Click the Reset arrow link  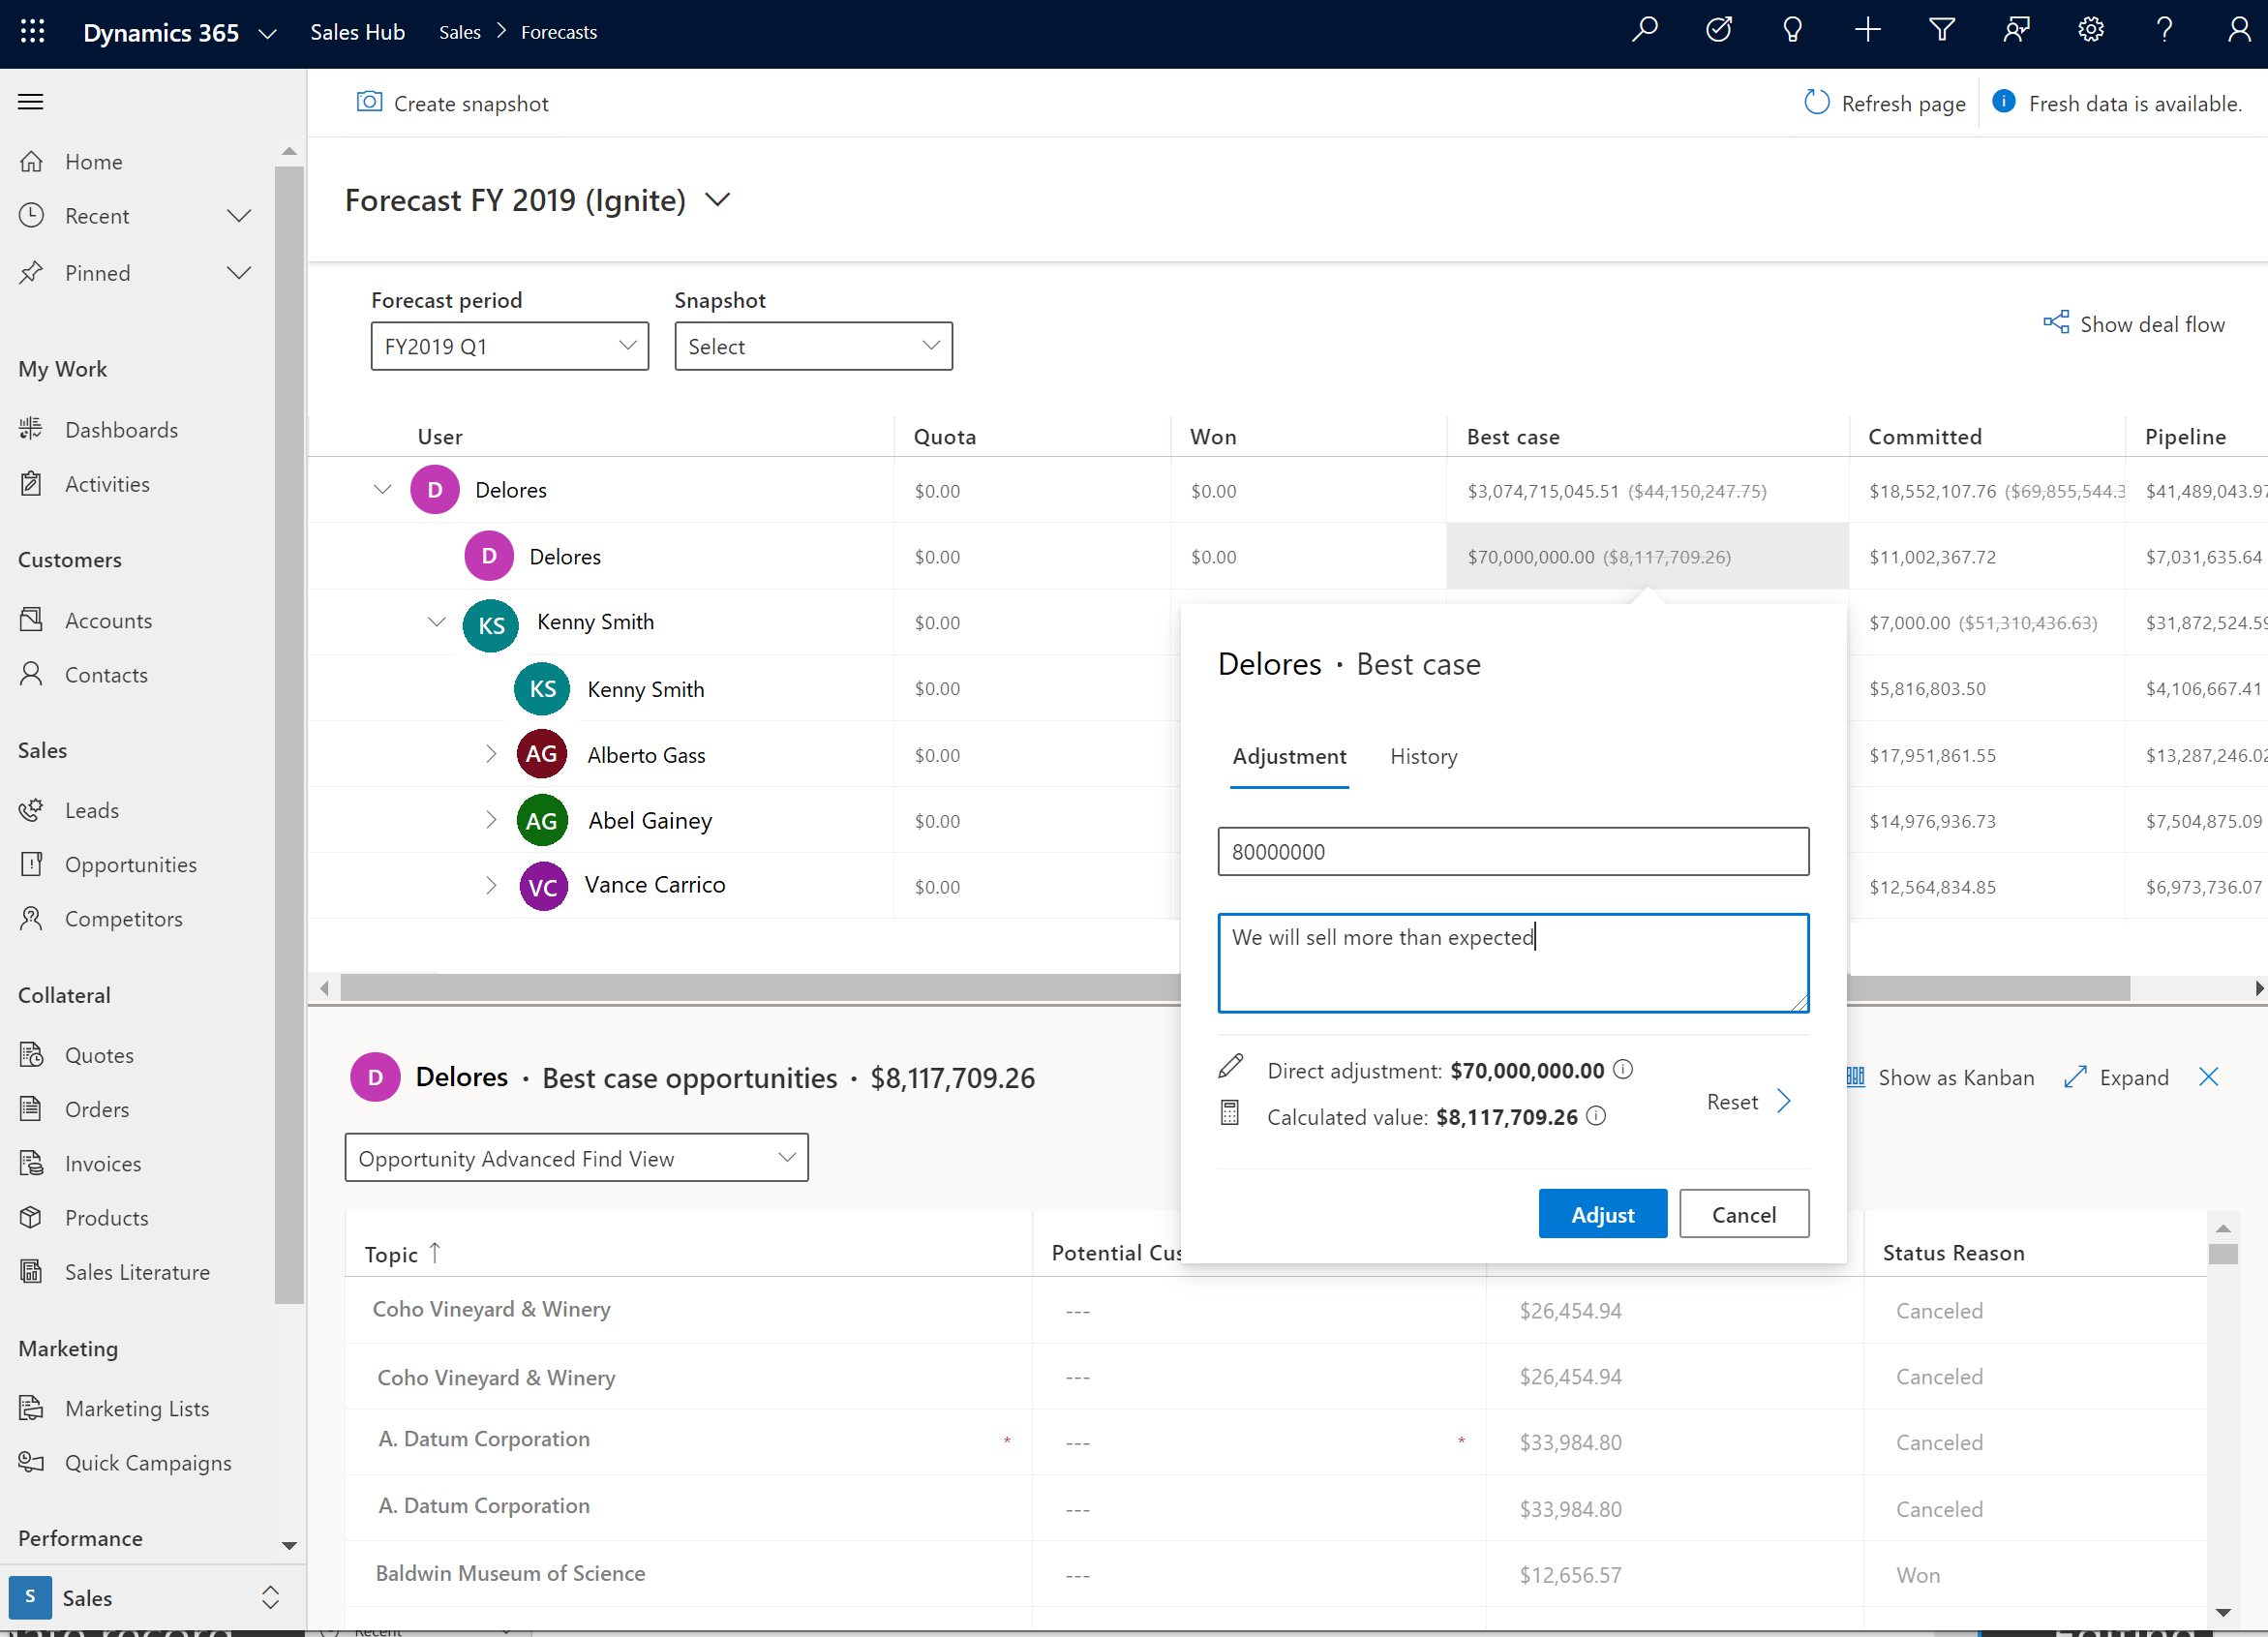pos(1786,1102)
